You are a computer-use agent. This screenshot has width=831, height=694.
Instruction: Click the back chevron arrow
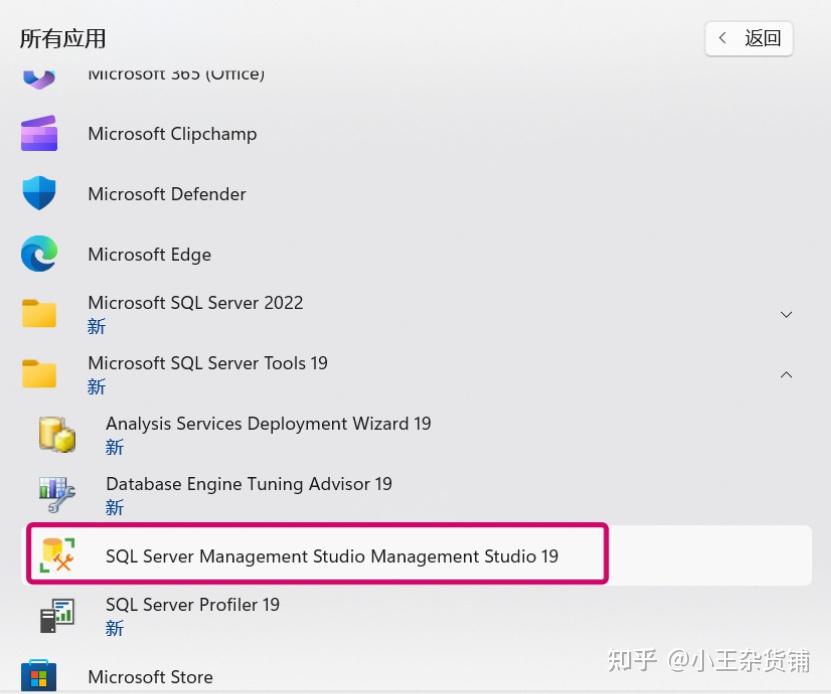click(723, 38)
